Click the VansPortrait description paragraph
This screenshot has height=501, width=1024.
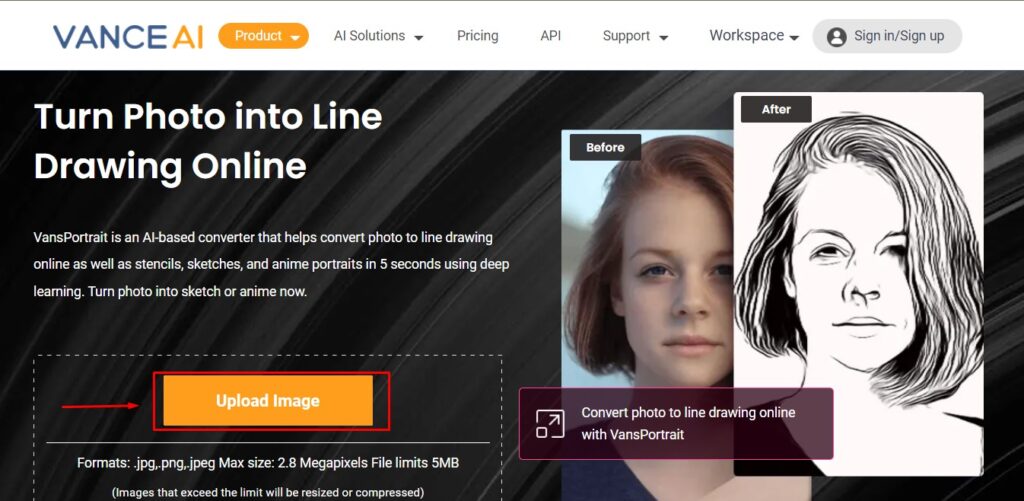coord(271,265)
